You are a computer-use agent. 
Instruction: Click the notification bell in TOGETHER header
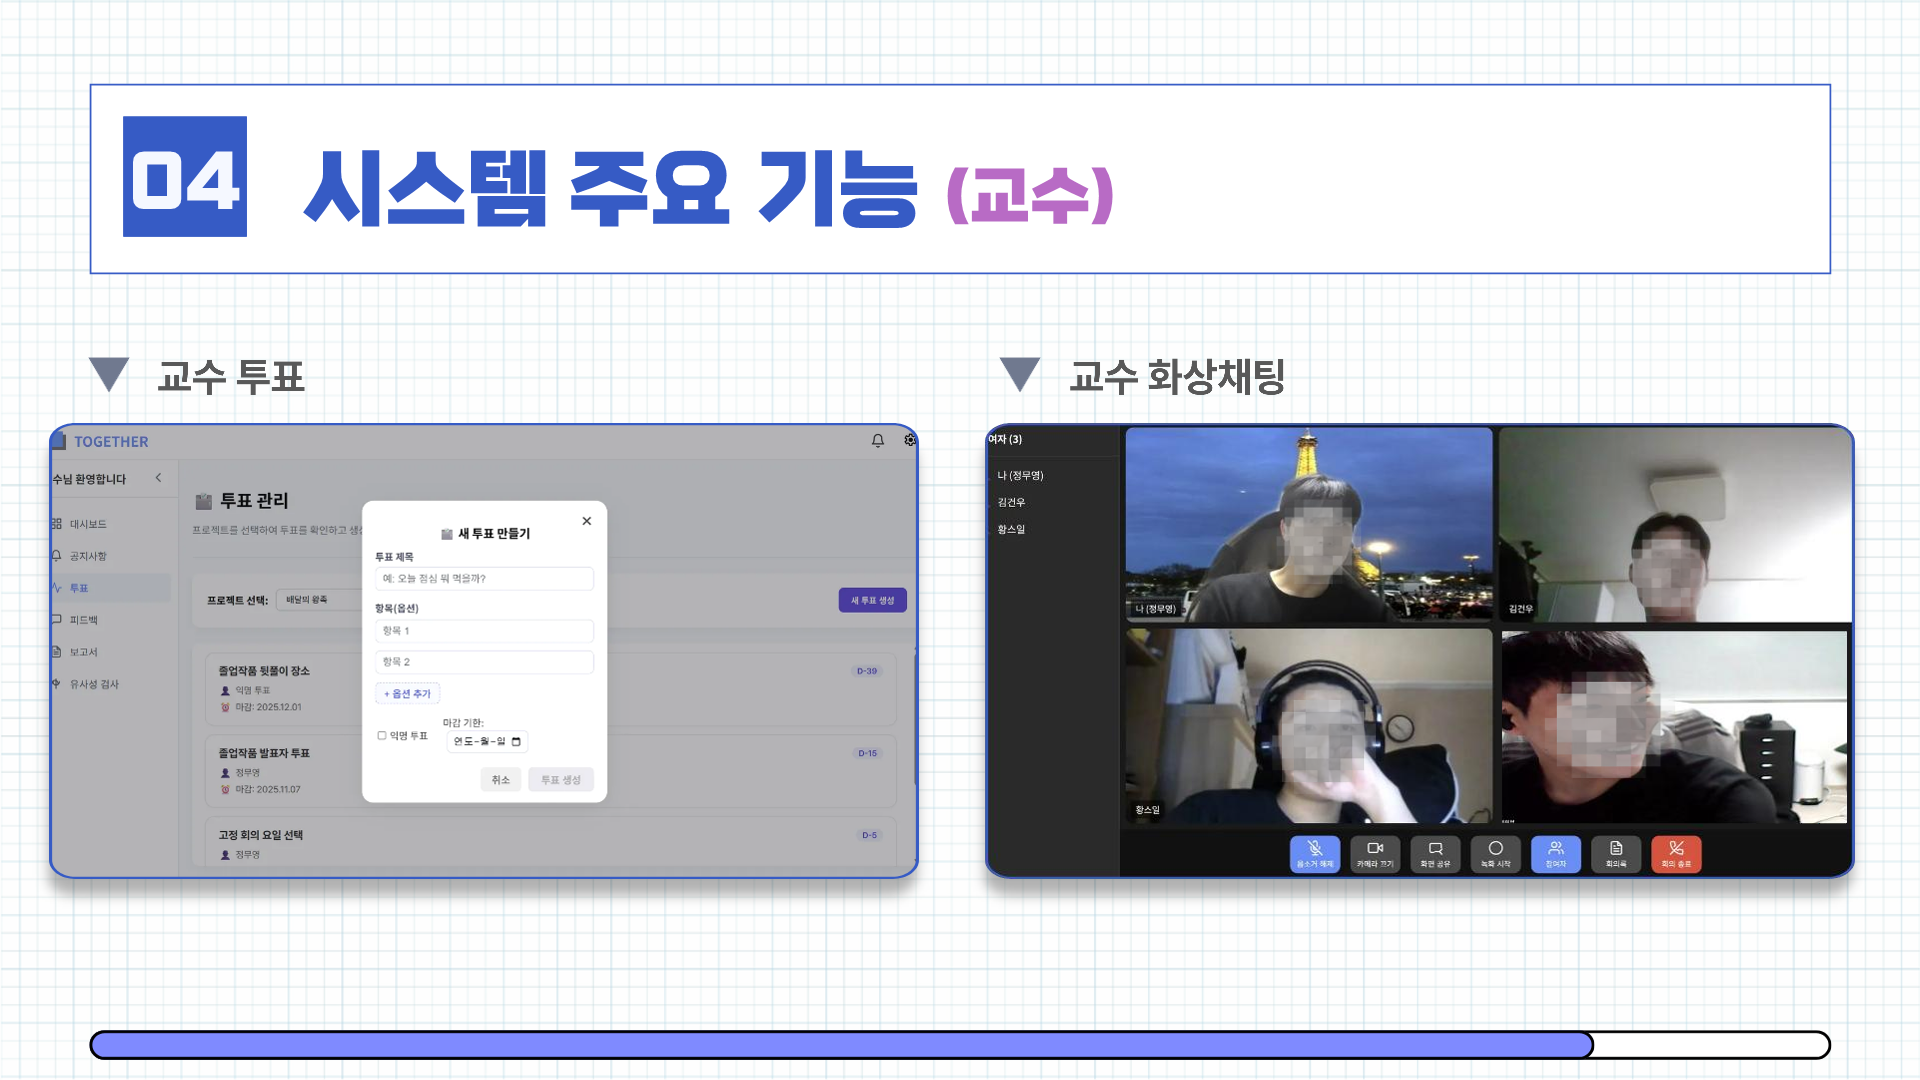tap(878, 441)
